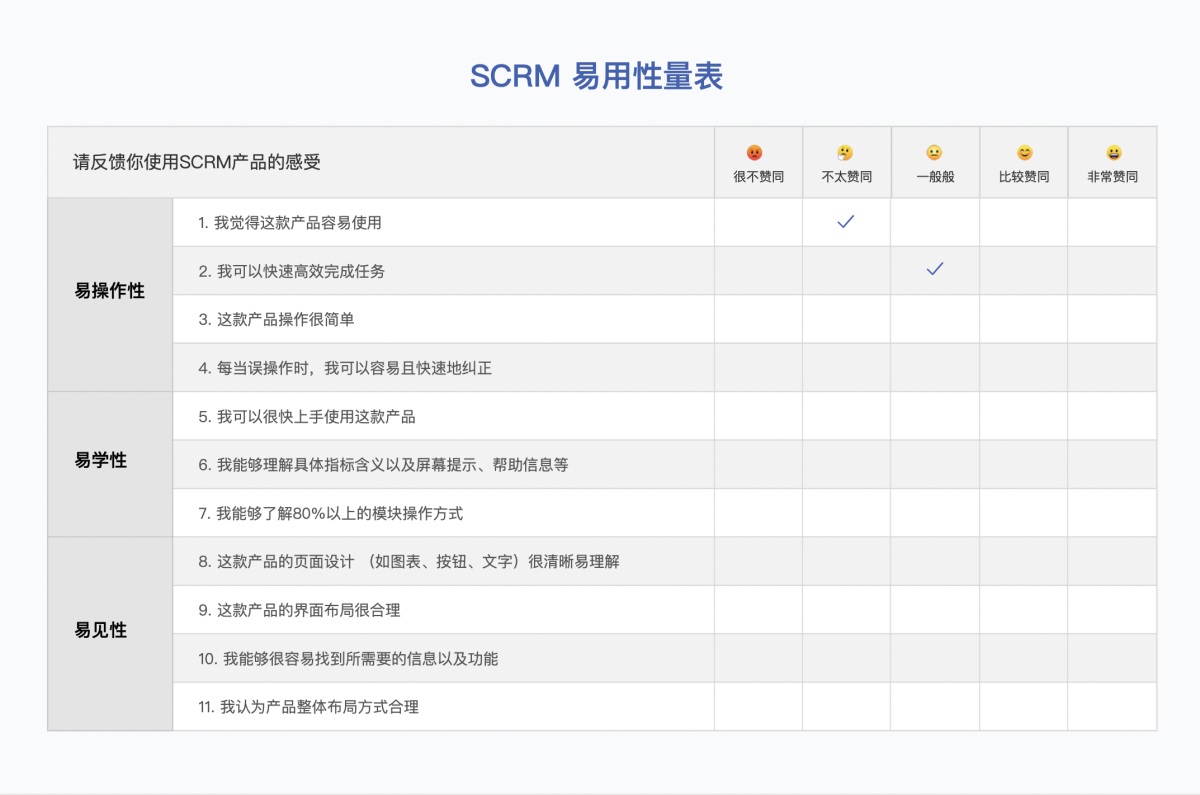Choose 不太赞同 for question 9
The height and width of the screenshot is (795, 1200).
click(x=846, y=609)
